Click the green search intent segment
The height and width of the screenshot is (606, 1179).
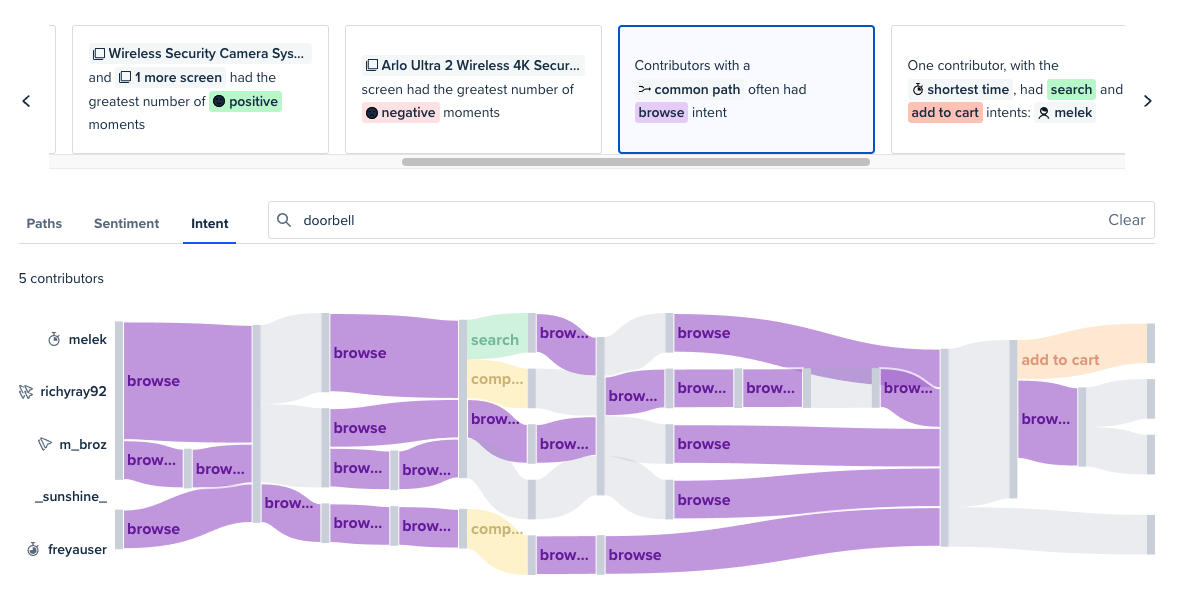tap(497, 338)
